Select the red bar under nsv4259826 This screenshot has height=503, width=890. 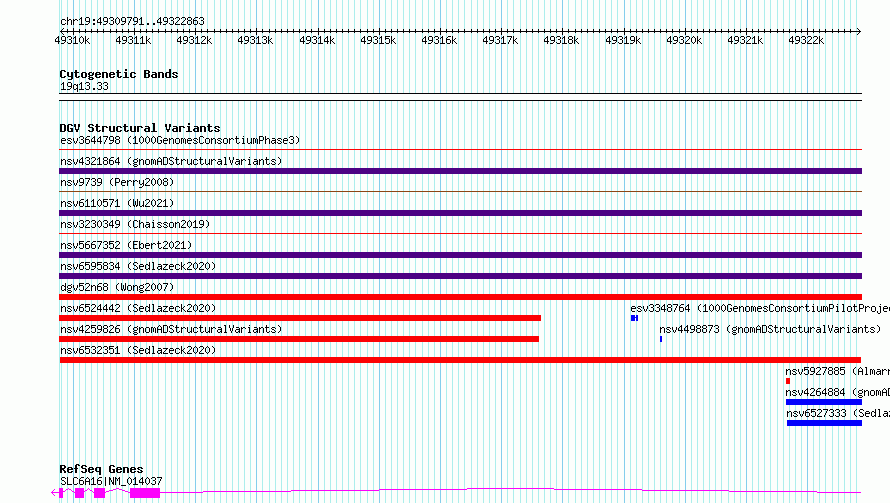299,339
